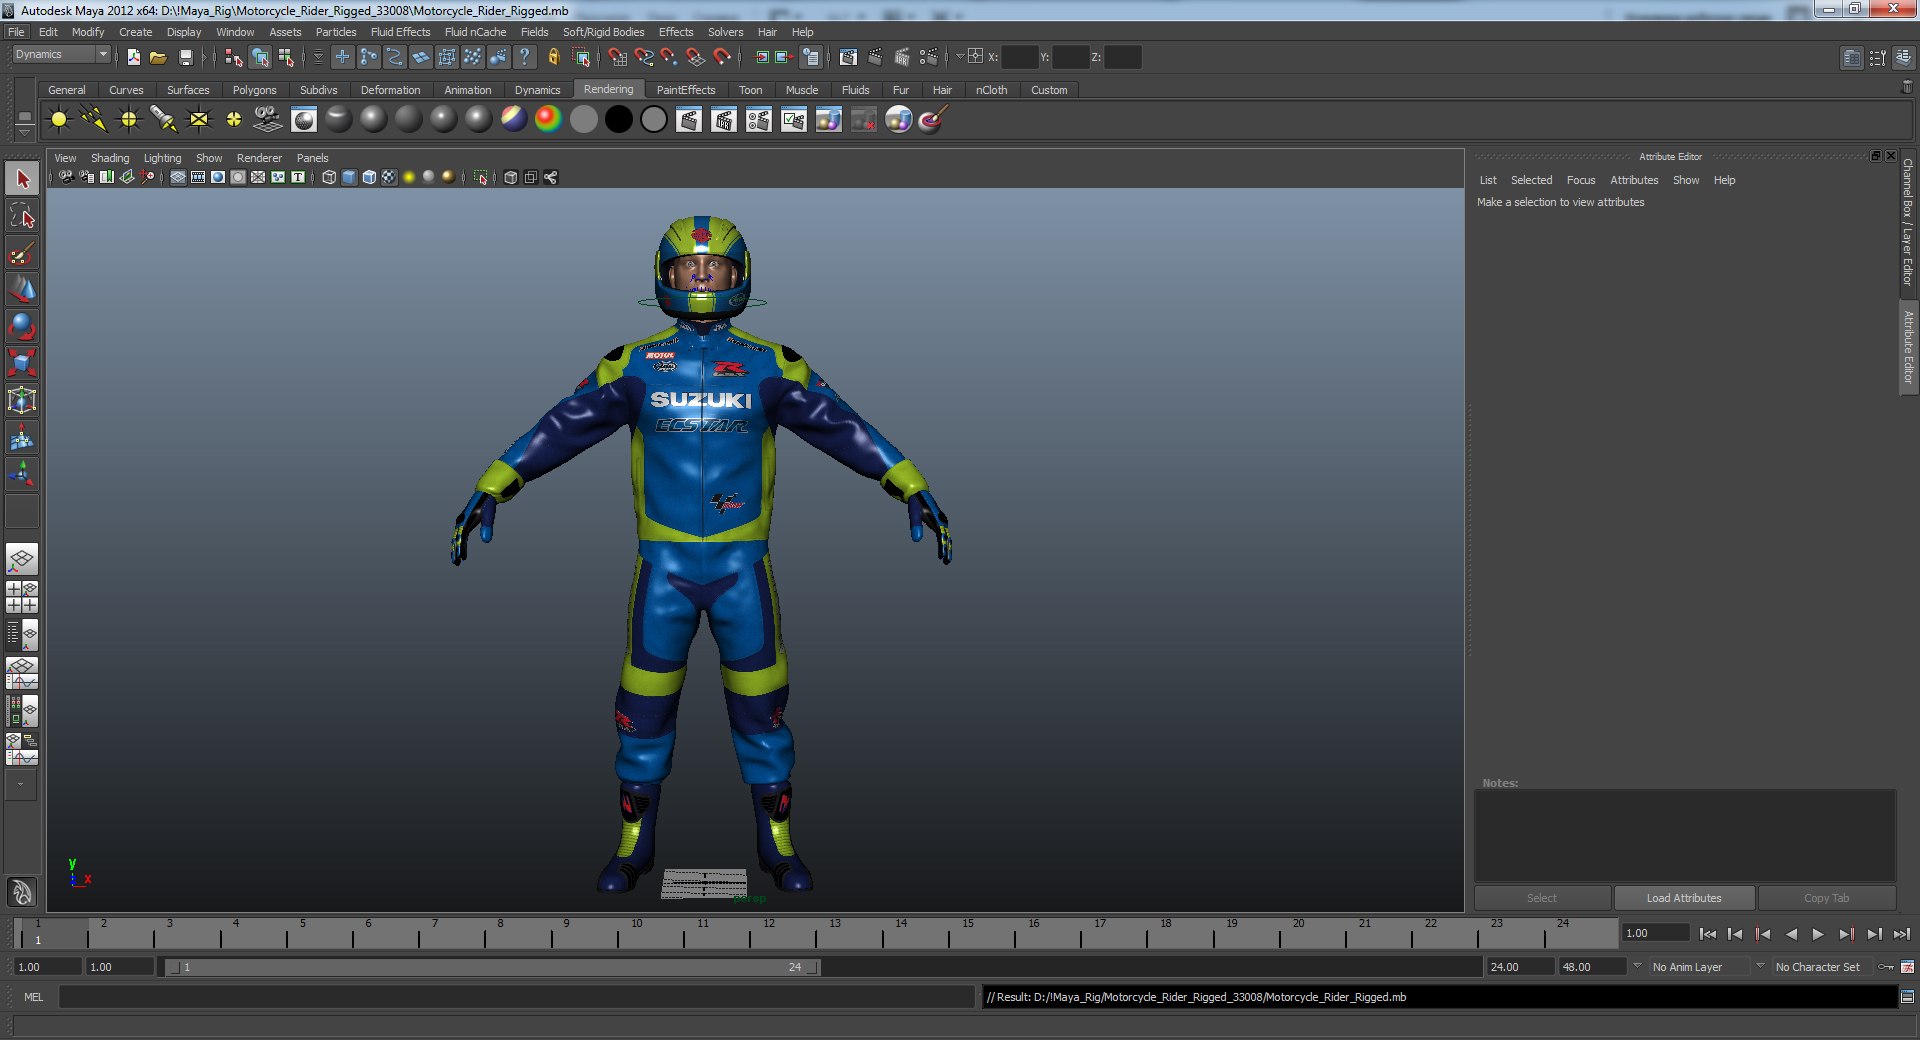Image resolution: width=1920 pixels, height=1040 pixels.
Task: Choose the Paint Selection tool
Action: click(x=22, y=253)
